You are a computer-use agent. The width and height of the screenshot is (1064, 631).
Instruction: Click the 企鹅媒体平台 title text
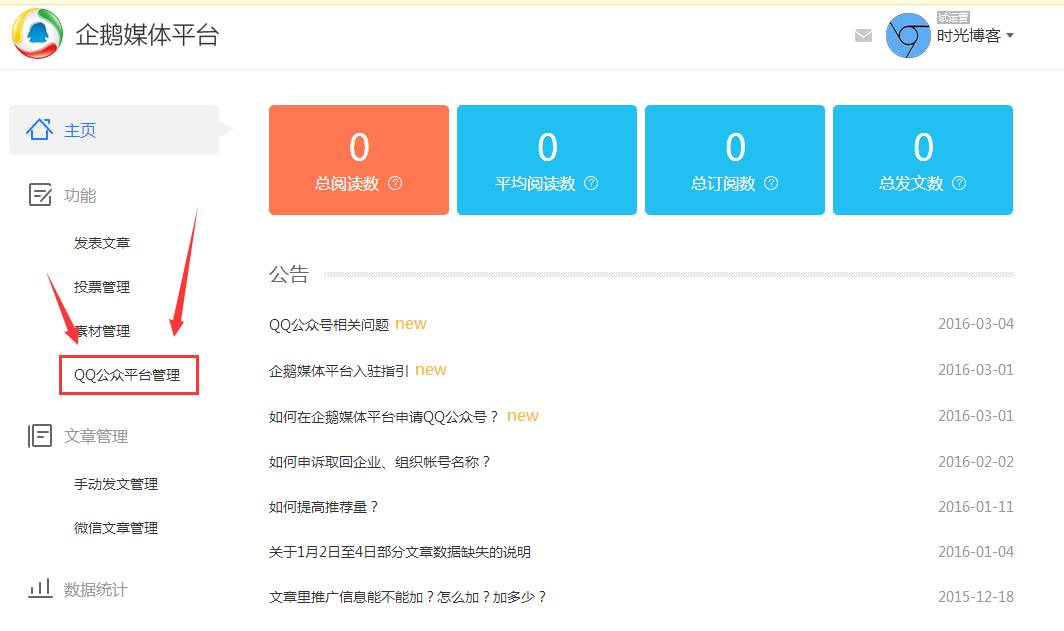tap(147, 35)
